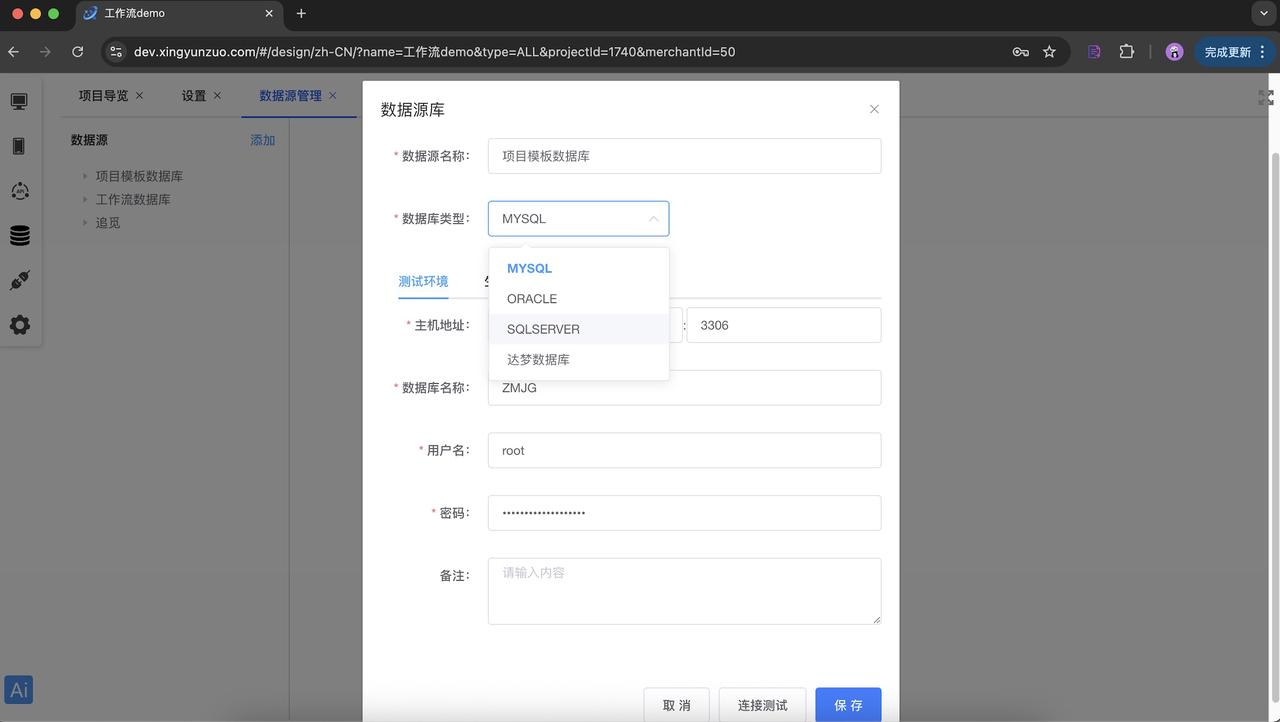1280x722 pixels.
Task: Switch to the 项目导览 tab
Action: click(103, 96)
